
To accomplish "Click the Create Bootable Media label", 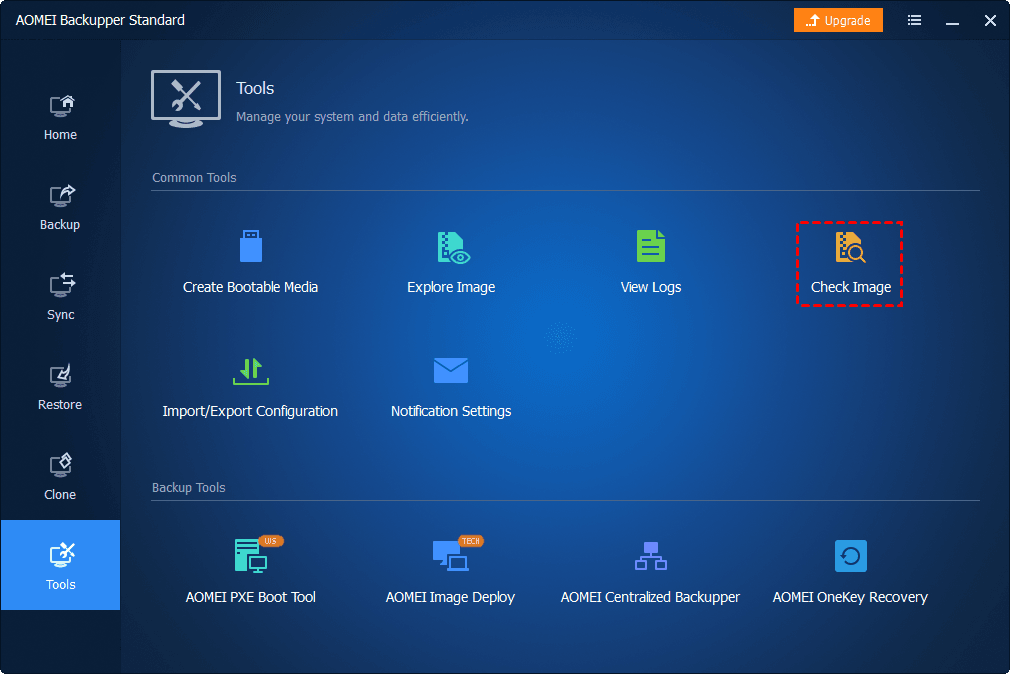I will pyautogui.click(x=251, y=287).
